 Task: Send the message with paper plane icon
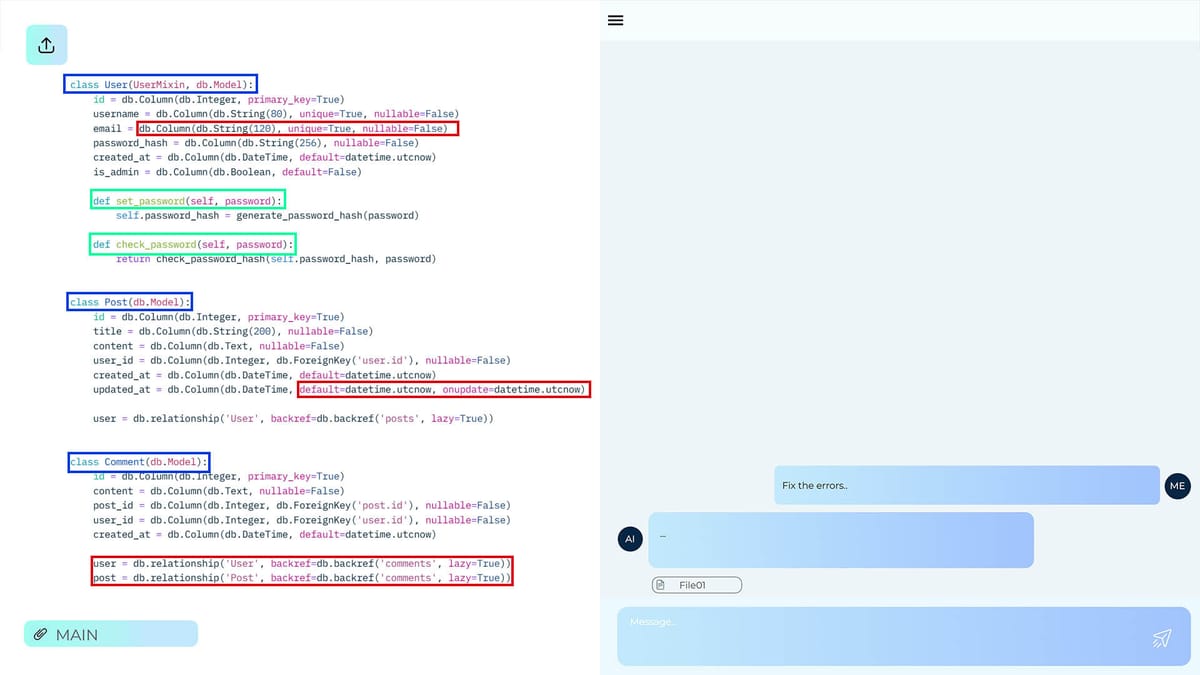pyautogui.click(x=1161, y=638)
